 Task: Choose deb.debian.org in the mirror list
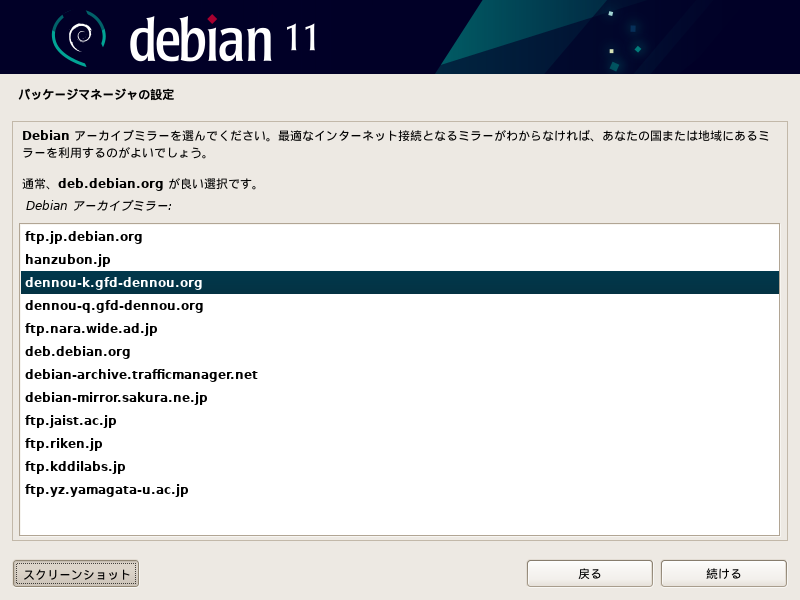click(399, 352)
